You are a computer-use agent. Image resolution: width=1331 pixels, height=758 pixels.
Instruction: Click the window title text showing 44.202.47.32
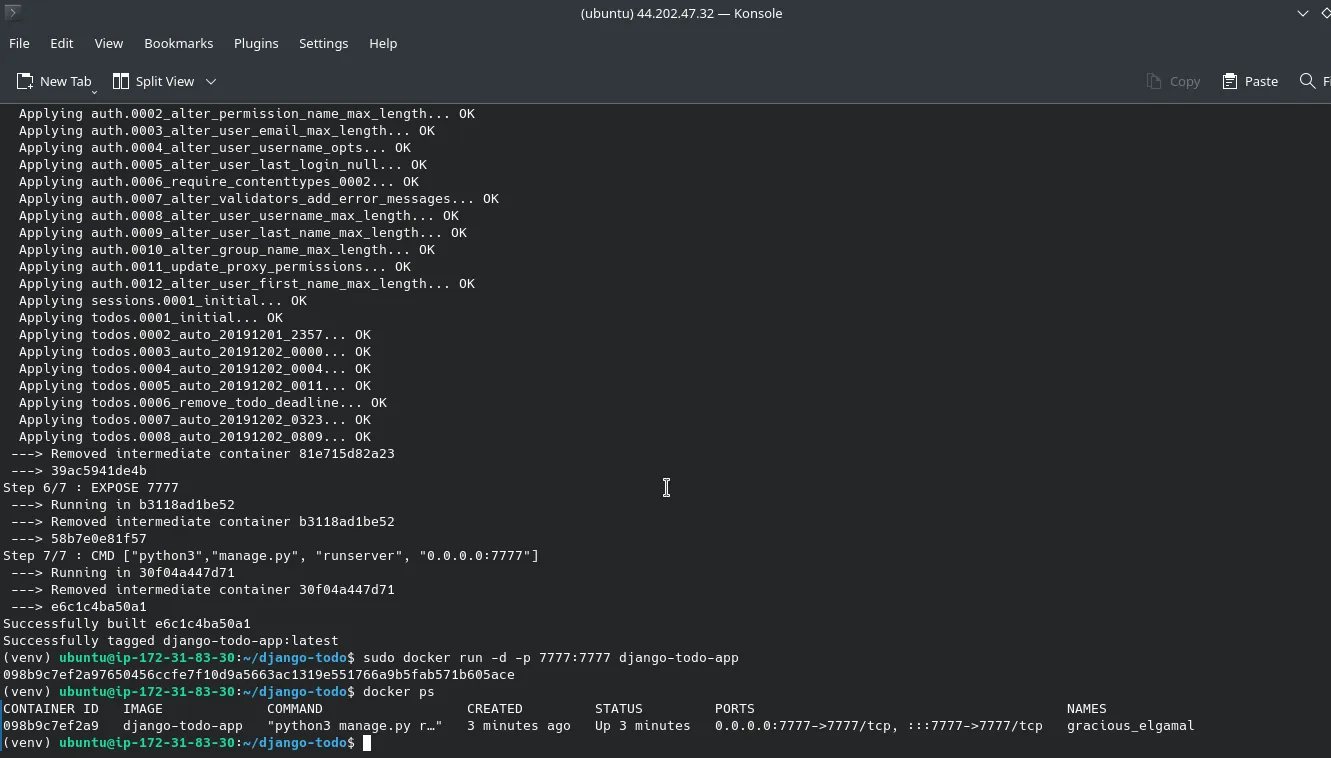click(x=681, y=13)
